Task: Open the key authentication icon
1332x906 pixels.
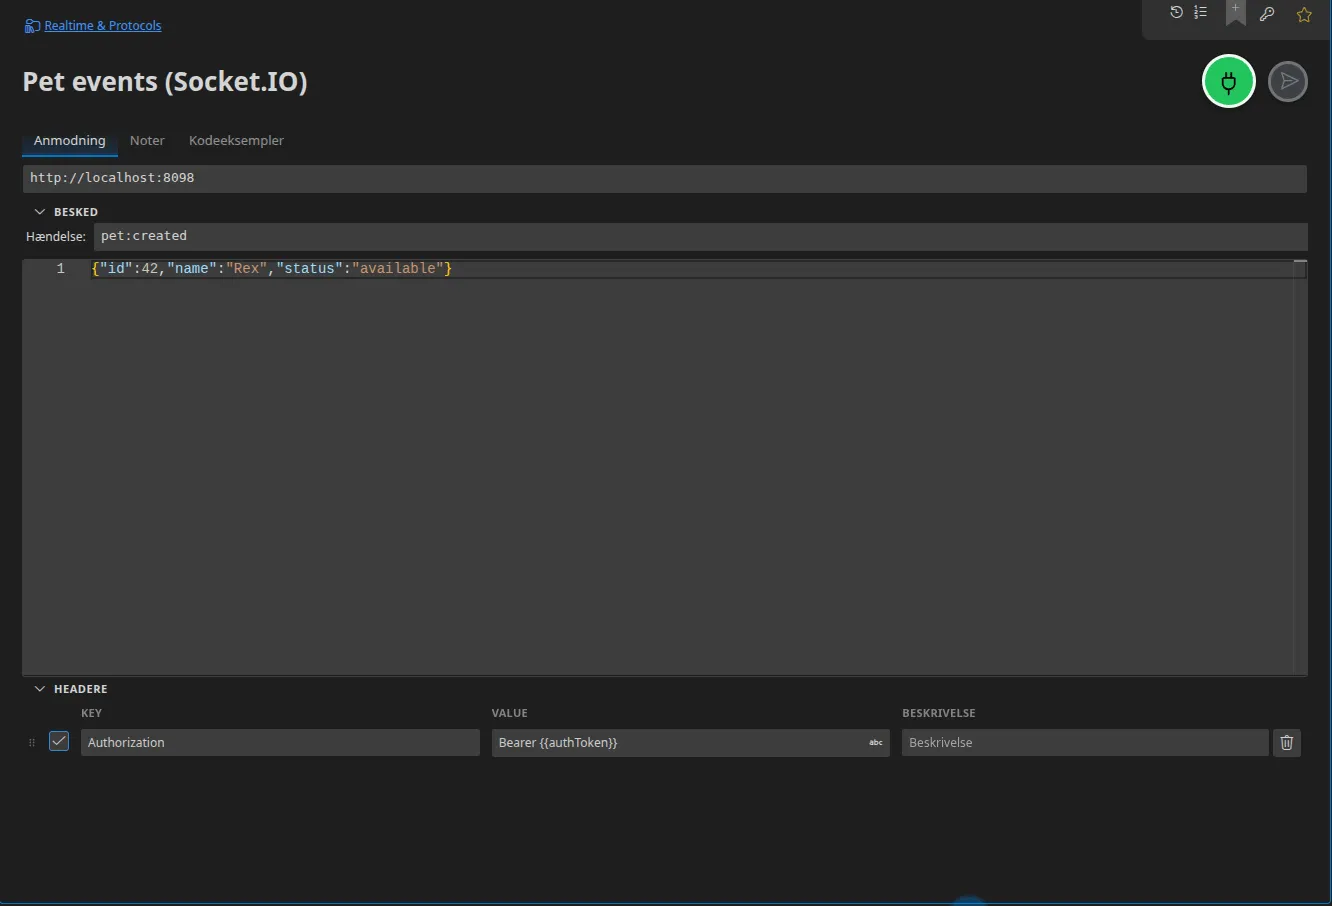Action: (x=1267, y=14)
